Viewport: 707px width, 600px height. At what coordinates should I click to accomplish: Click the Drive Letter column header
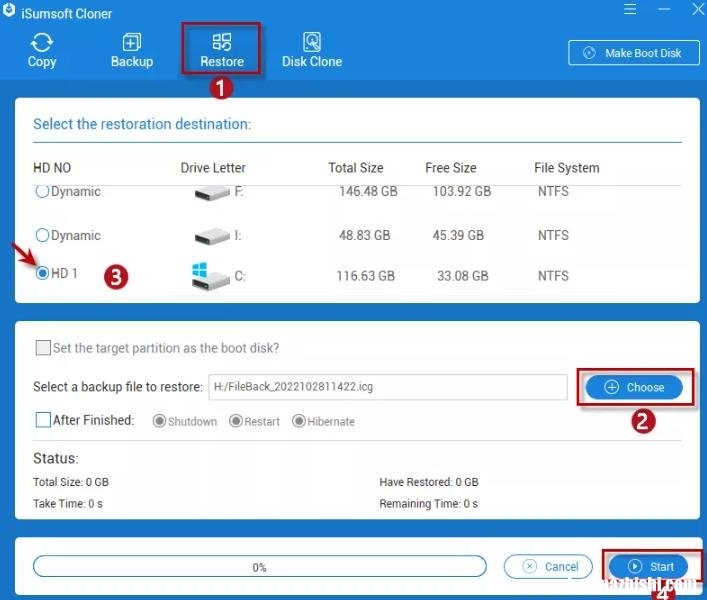pyautogui.click(x=213, y=168)
